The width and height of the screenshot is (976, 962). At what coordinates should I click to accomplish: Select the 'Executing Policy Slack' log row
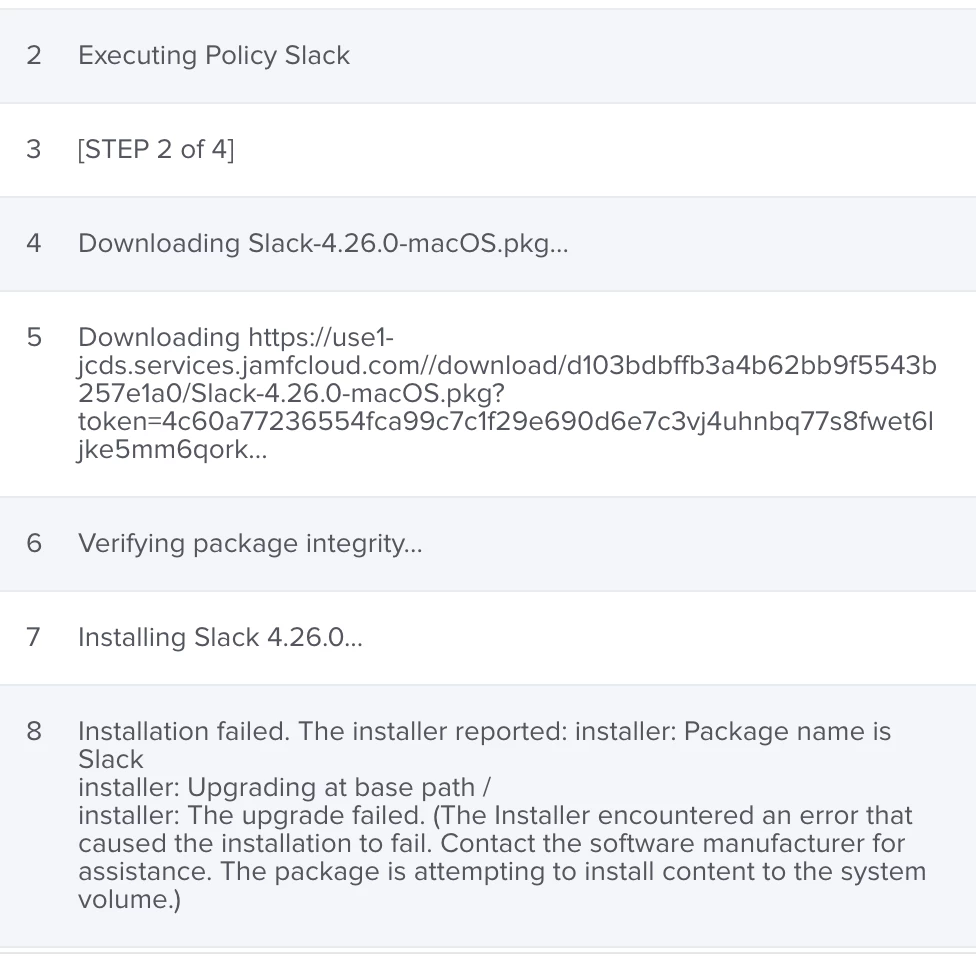pos(488,56)
